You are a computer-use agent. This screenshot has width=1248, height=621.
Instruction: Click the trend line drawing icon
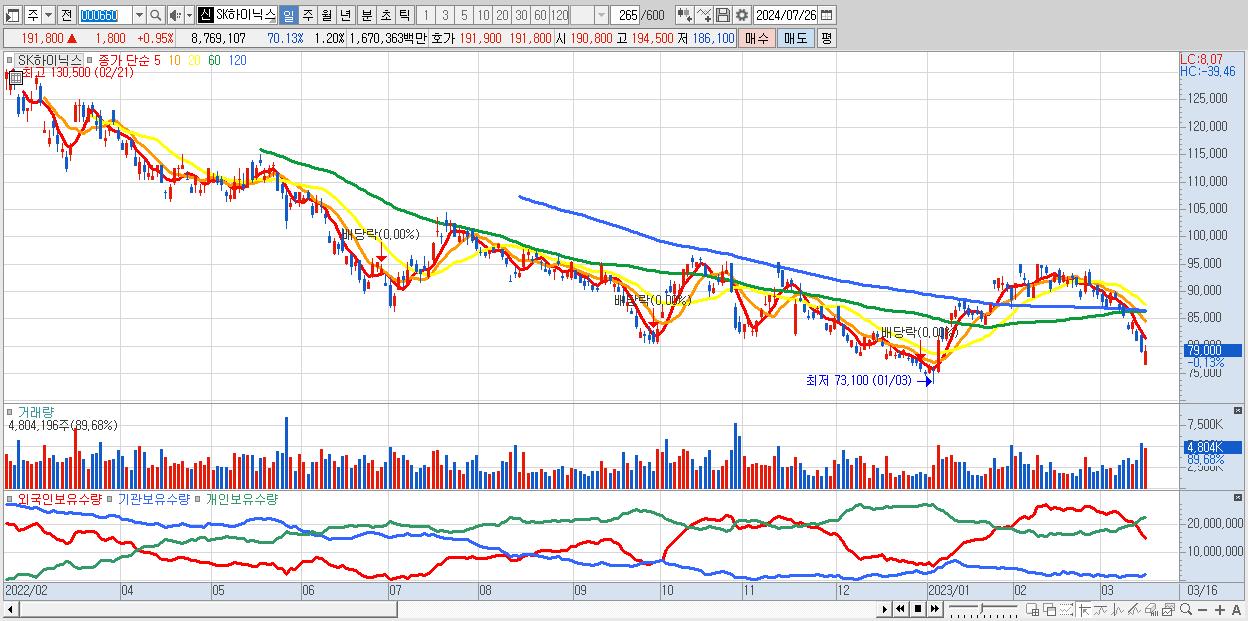(1101, 610)
